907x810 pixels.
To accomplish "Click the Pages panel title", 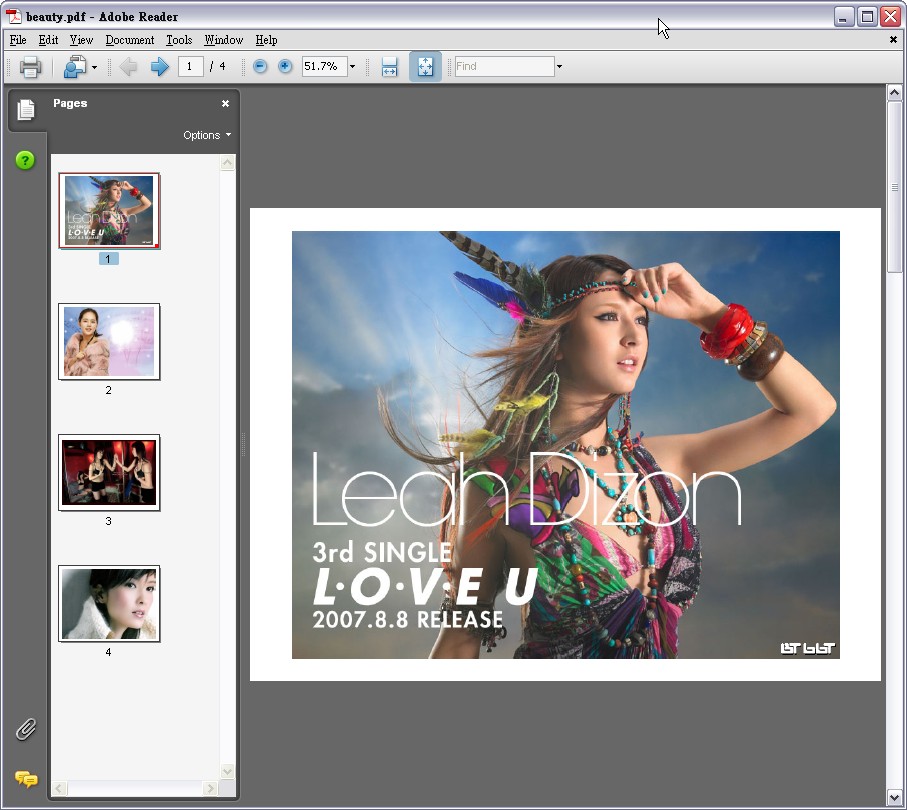I will click(70, 104).
